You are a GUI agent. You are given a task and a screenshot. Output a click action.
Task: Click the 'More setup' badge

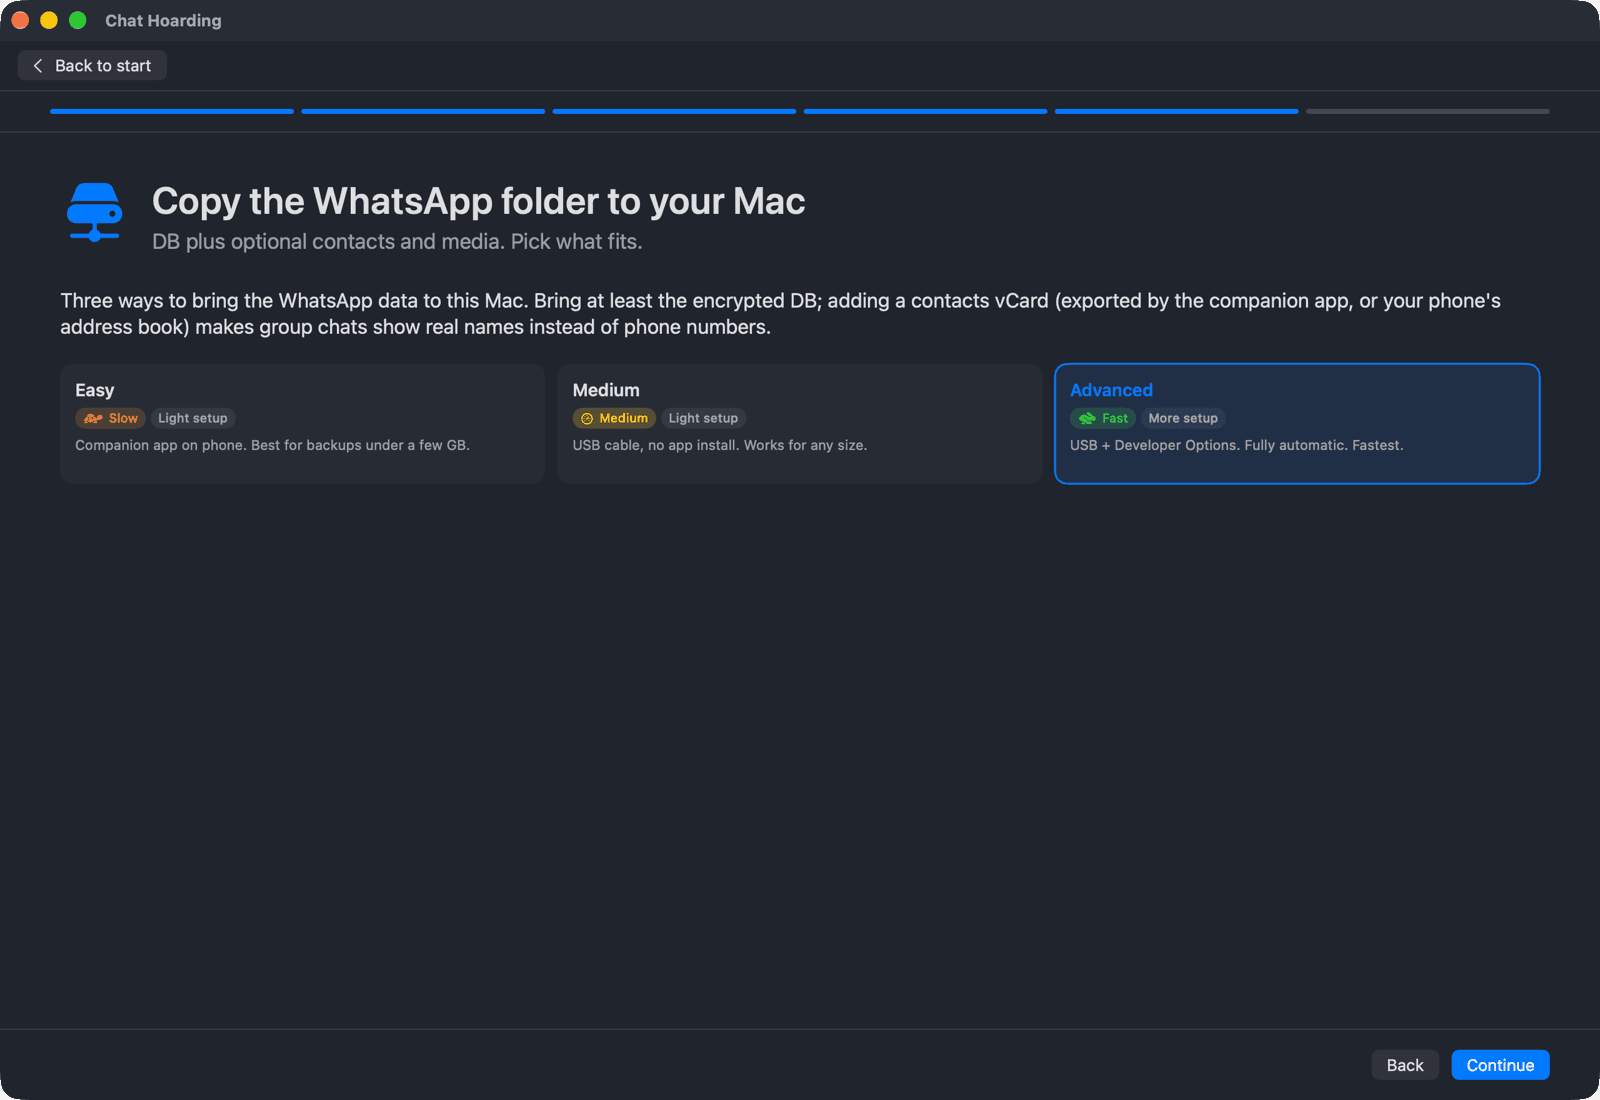pyautogui.click(x=1183, y=418)
